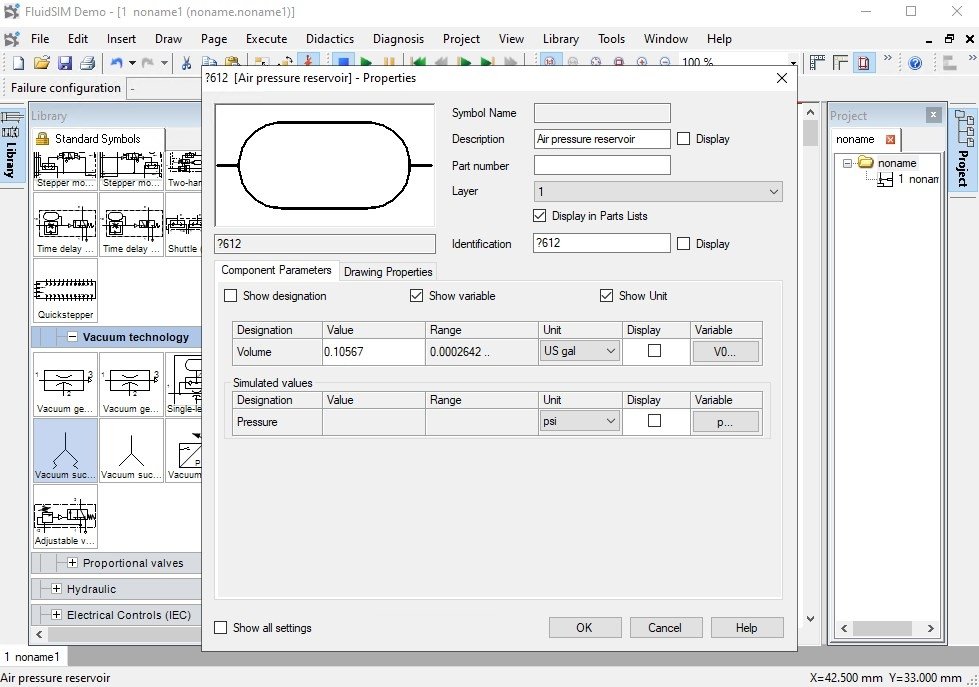979x687 pixels.
Task: Tick the Display checkbox in Volume row
Action: coord(654,350)
